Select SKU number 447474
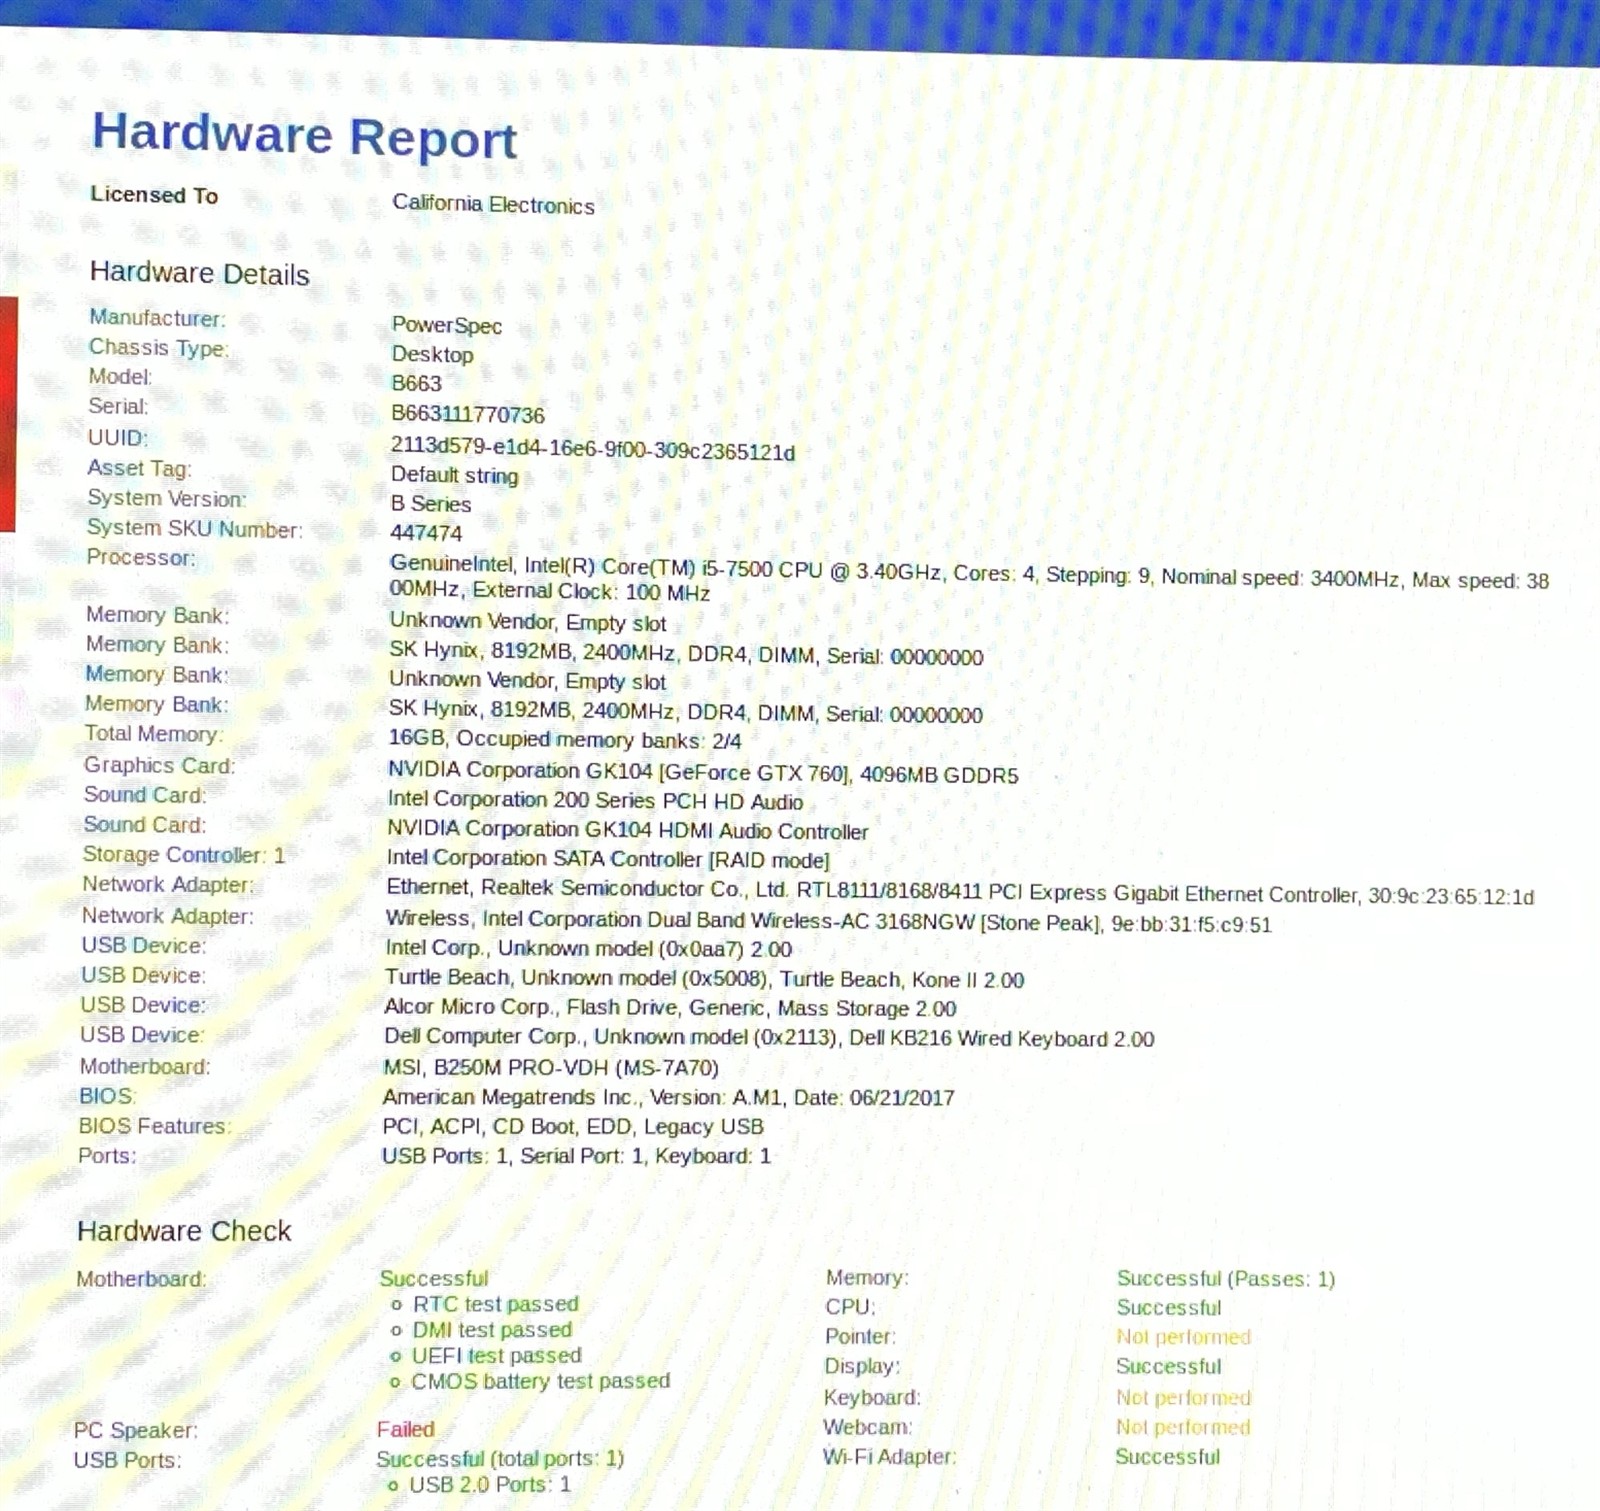 point(426,533)
